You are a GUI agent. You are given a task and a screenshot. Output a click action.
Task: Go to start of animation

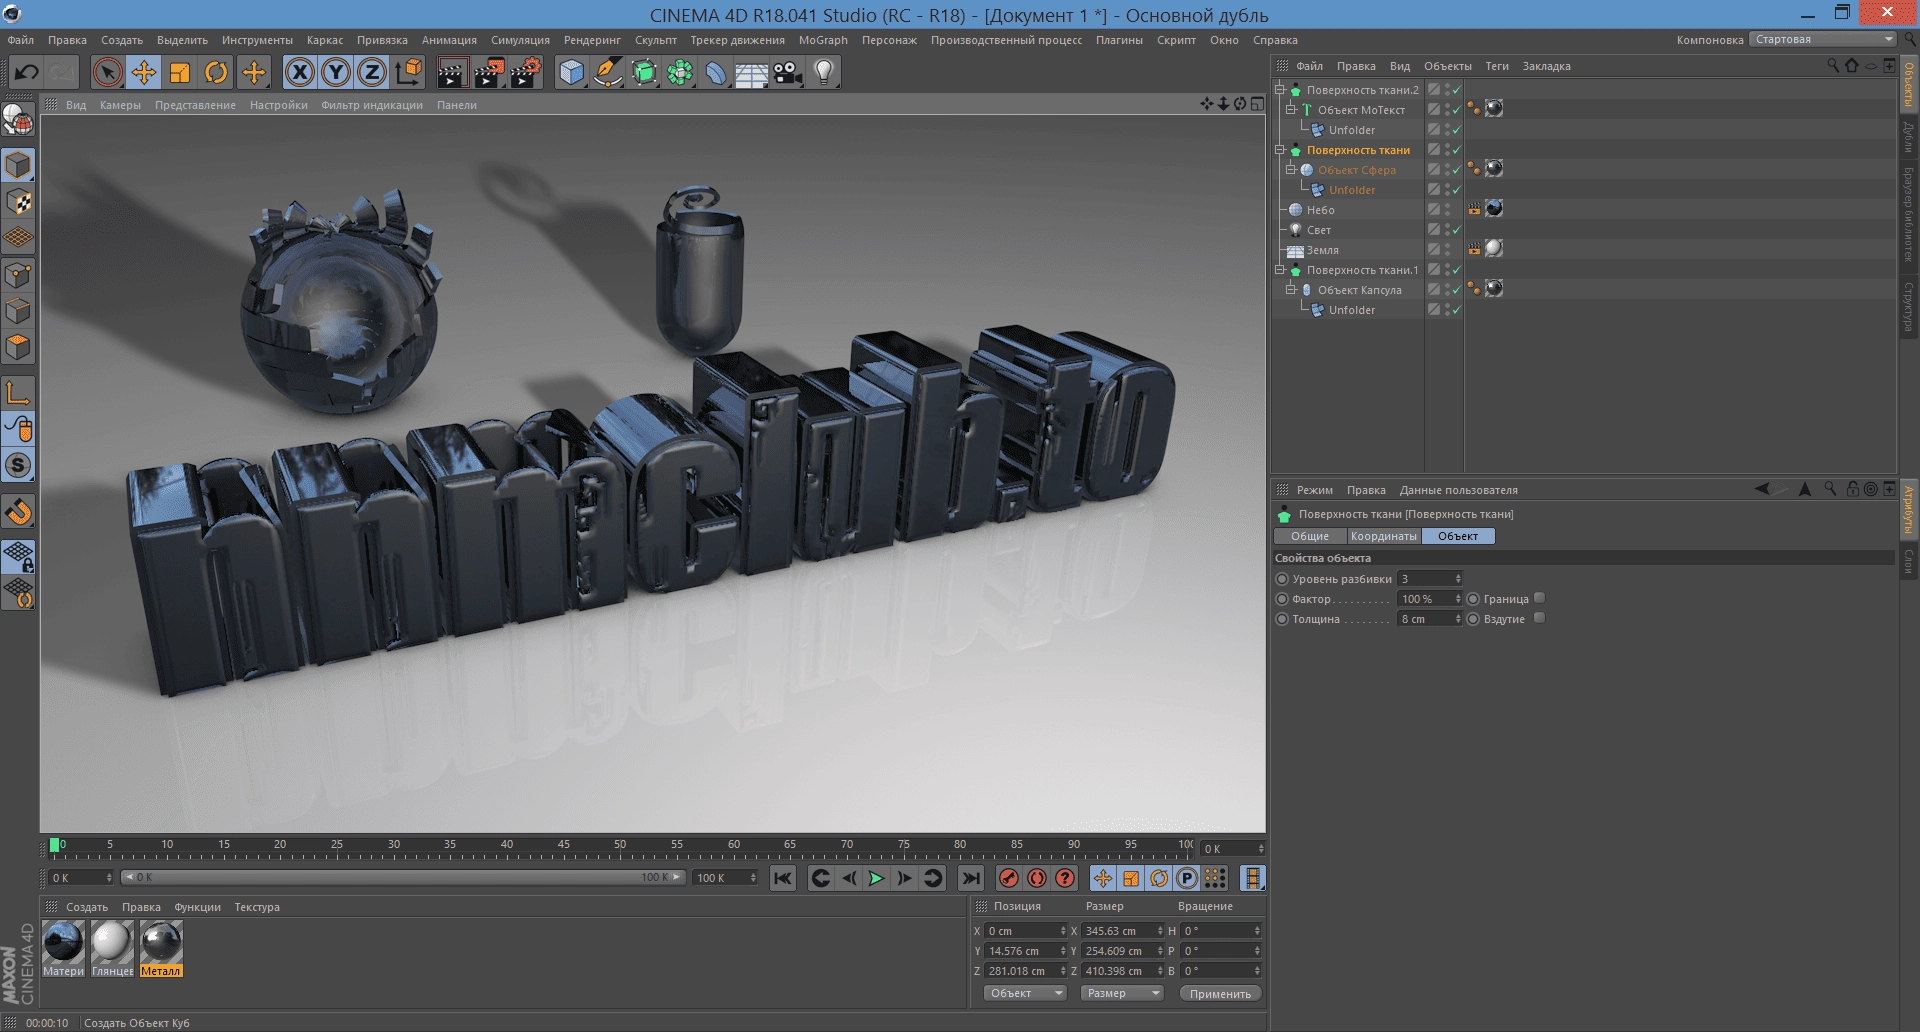tap(783, 878)
